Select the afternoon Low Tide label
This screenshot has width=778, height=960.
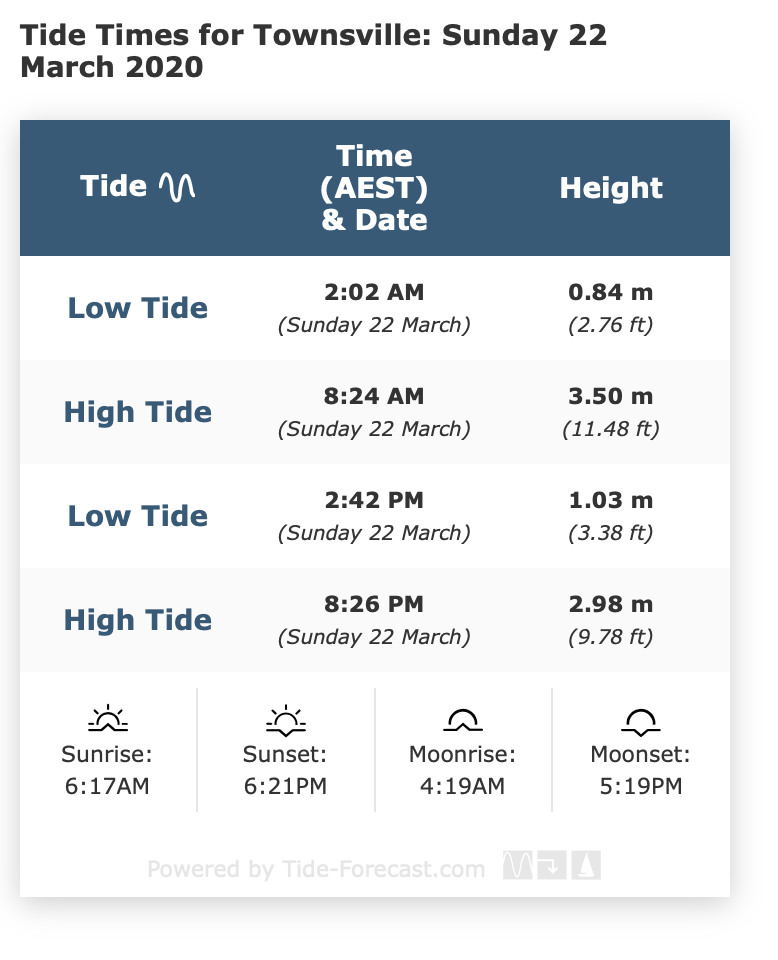(138, 516)
